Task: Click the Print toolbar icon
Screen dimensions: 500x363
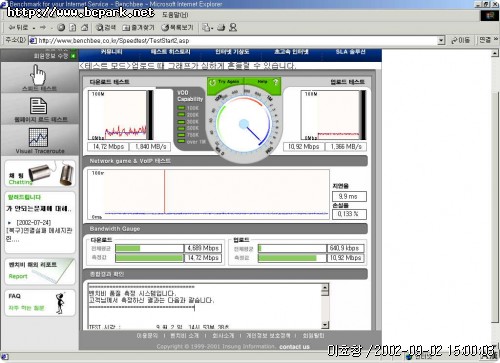Action: pyautogui.click(x=221, y=28)
